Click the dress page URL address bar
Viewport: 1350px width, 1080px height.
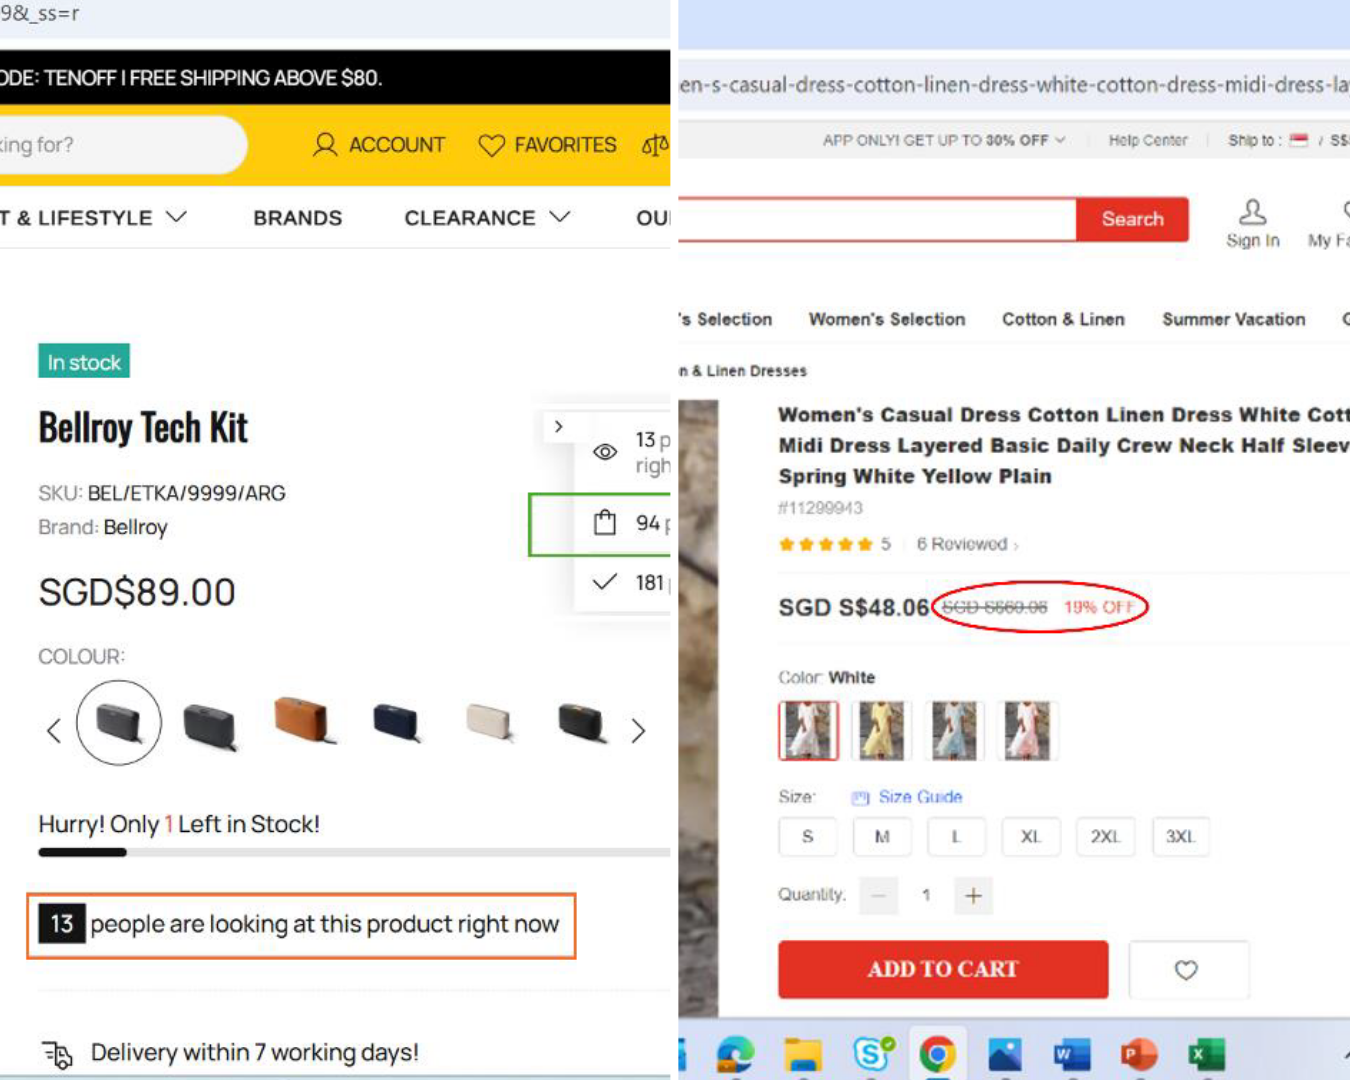click(x=1014, y=85)
